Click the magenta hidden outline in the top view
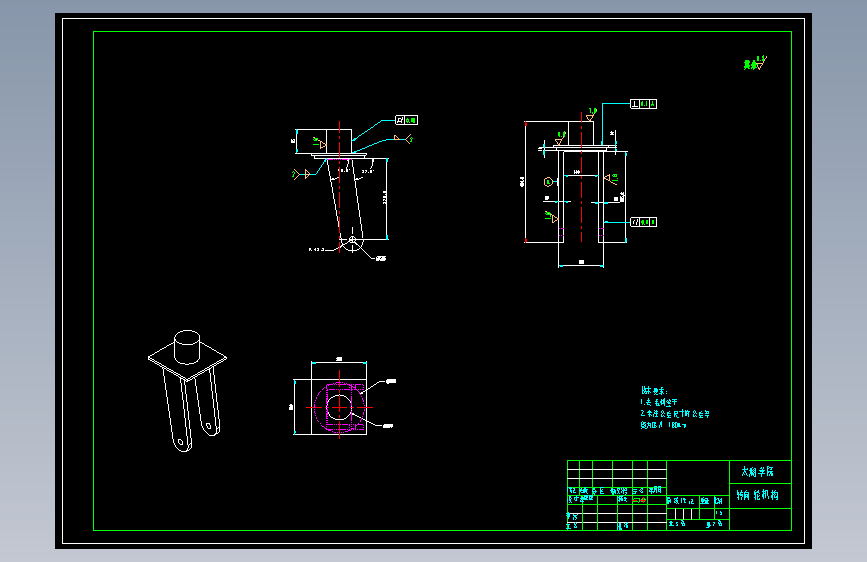 tap(339, 407)
